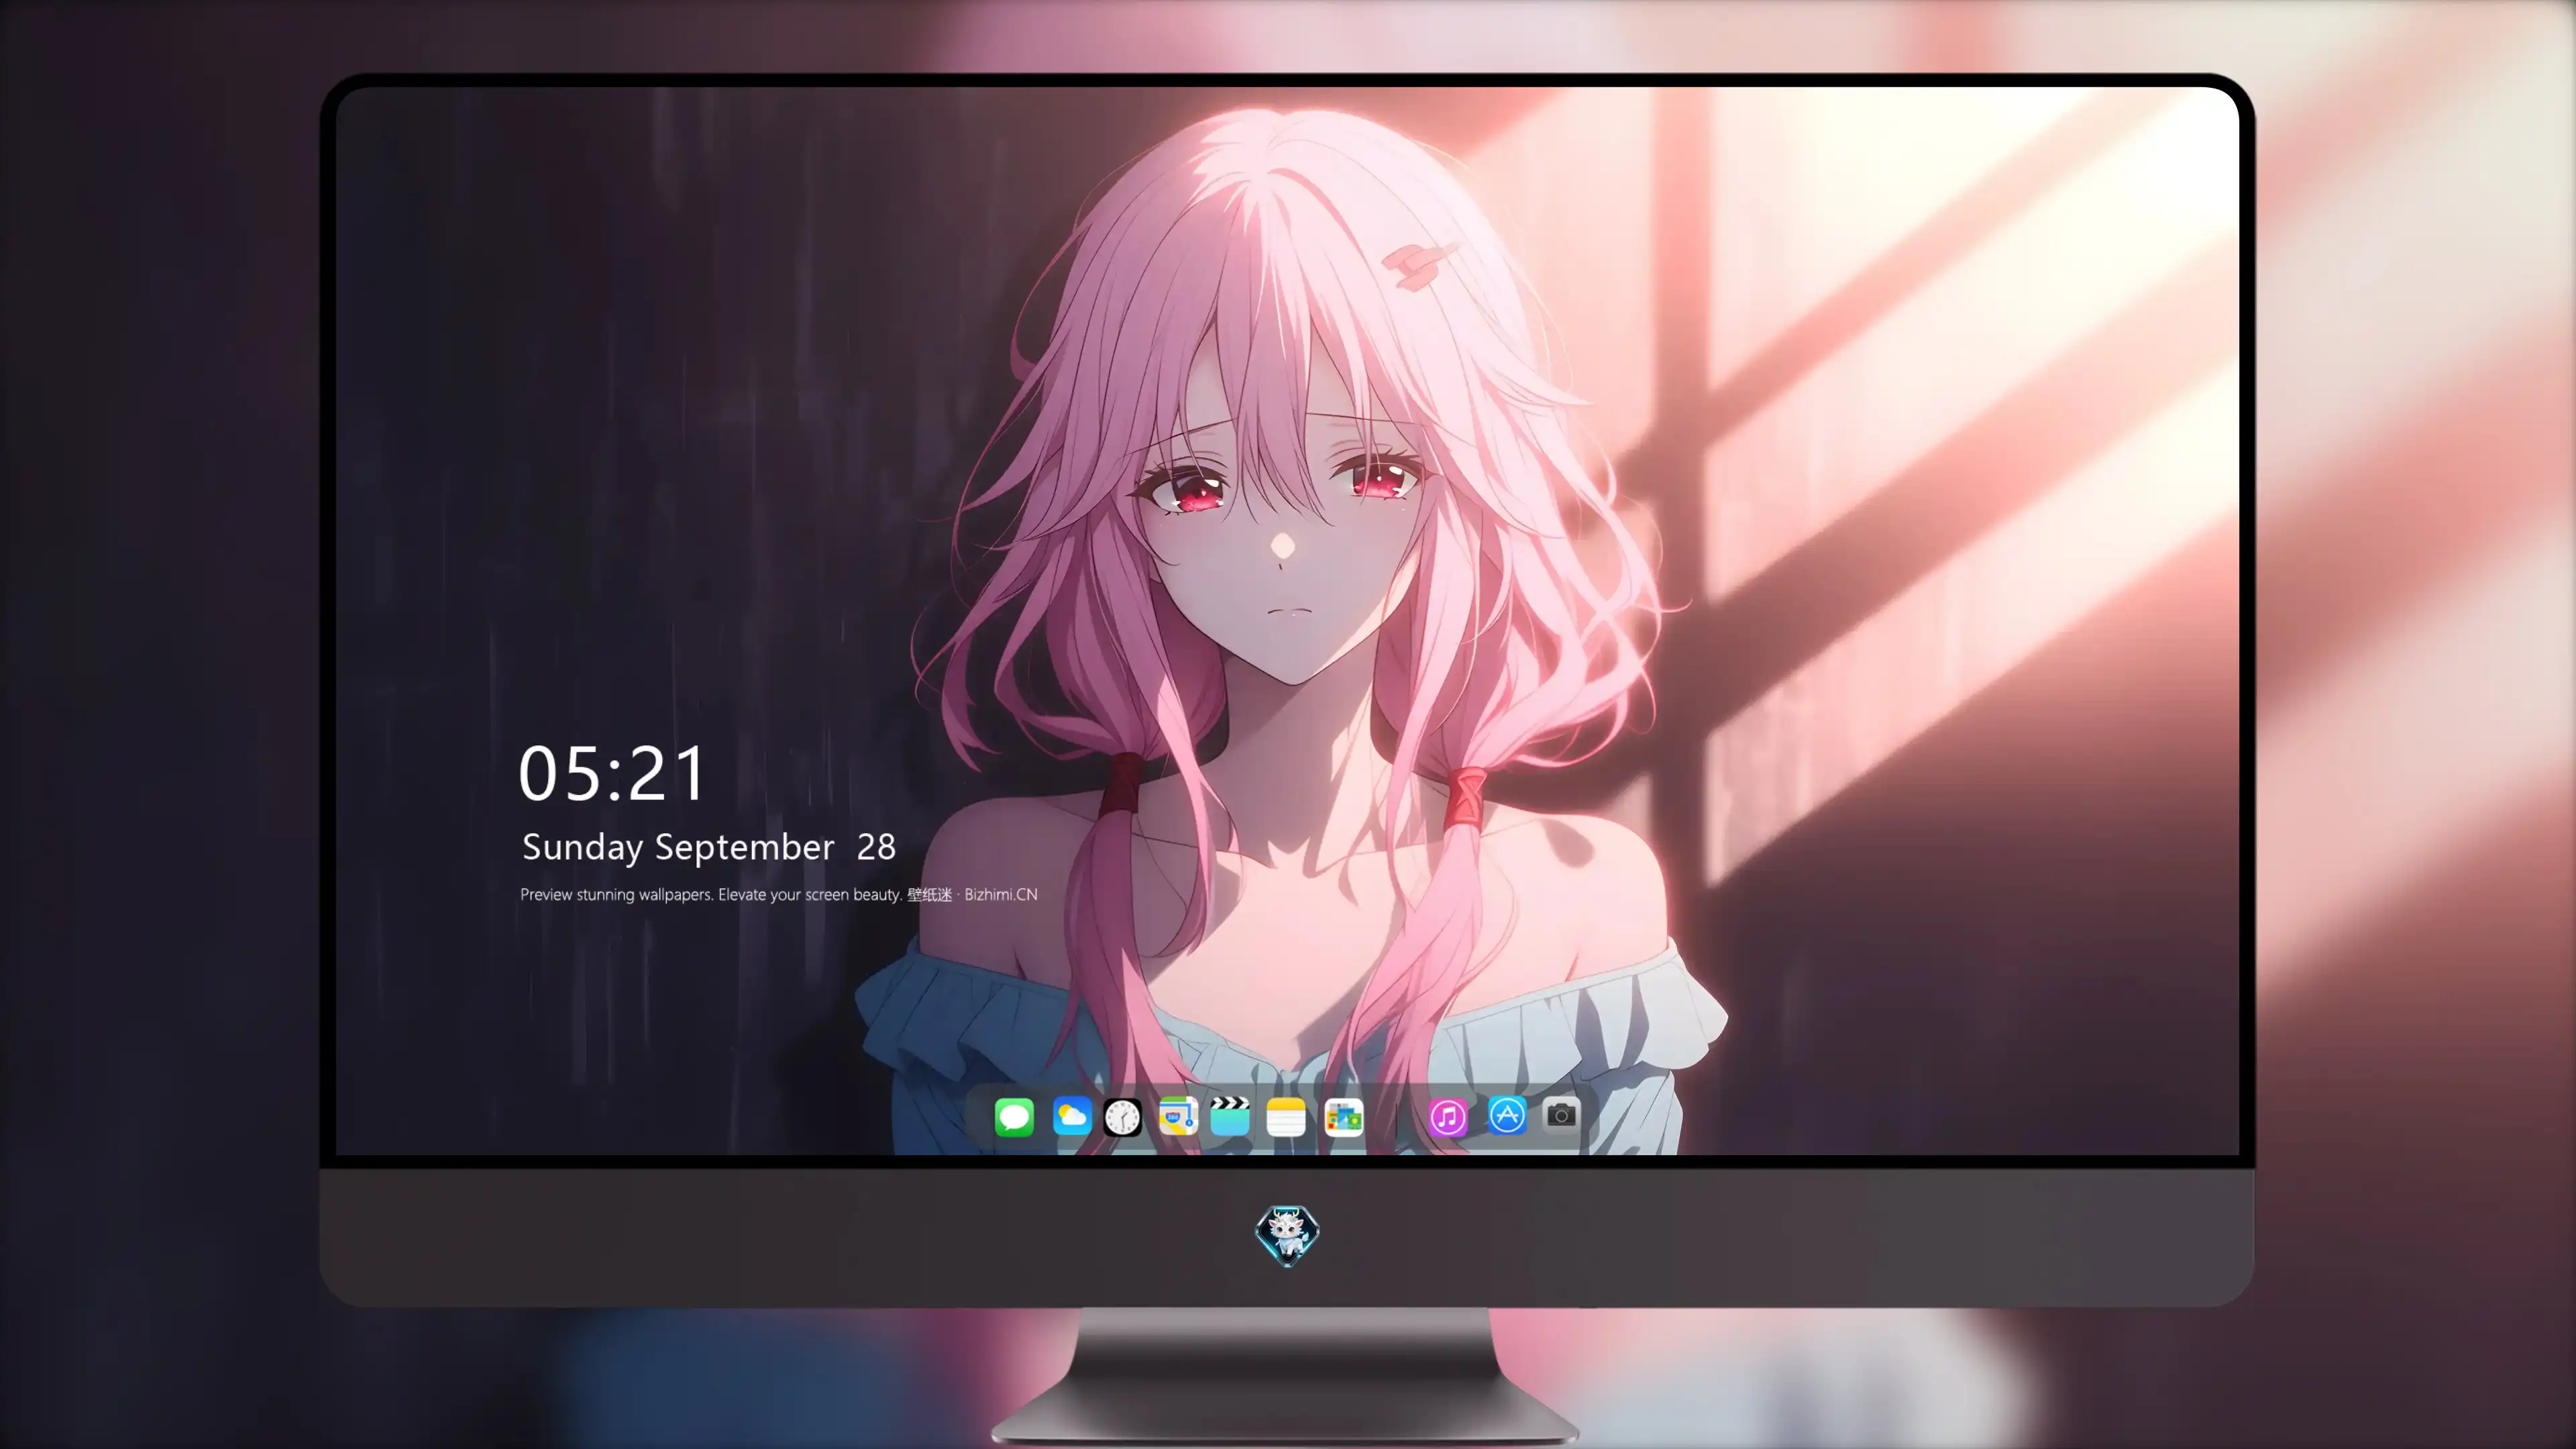Launch the Videos clapperboard app
The image size is (2576, 1449).
pyautogui.click(x=1230, y=1116)
